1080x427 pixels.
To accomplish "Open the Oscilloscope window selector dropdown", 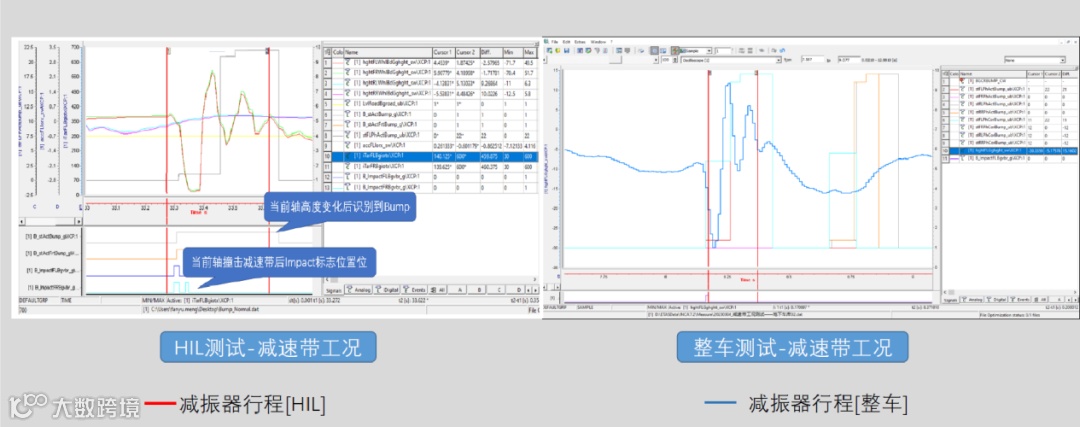I will [x=731, y=60].
